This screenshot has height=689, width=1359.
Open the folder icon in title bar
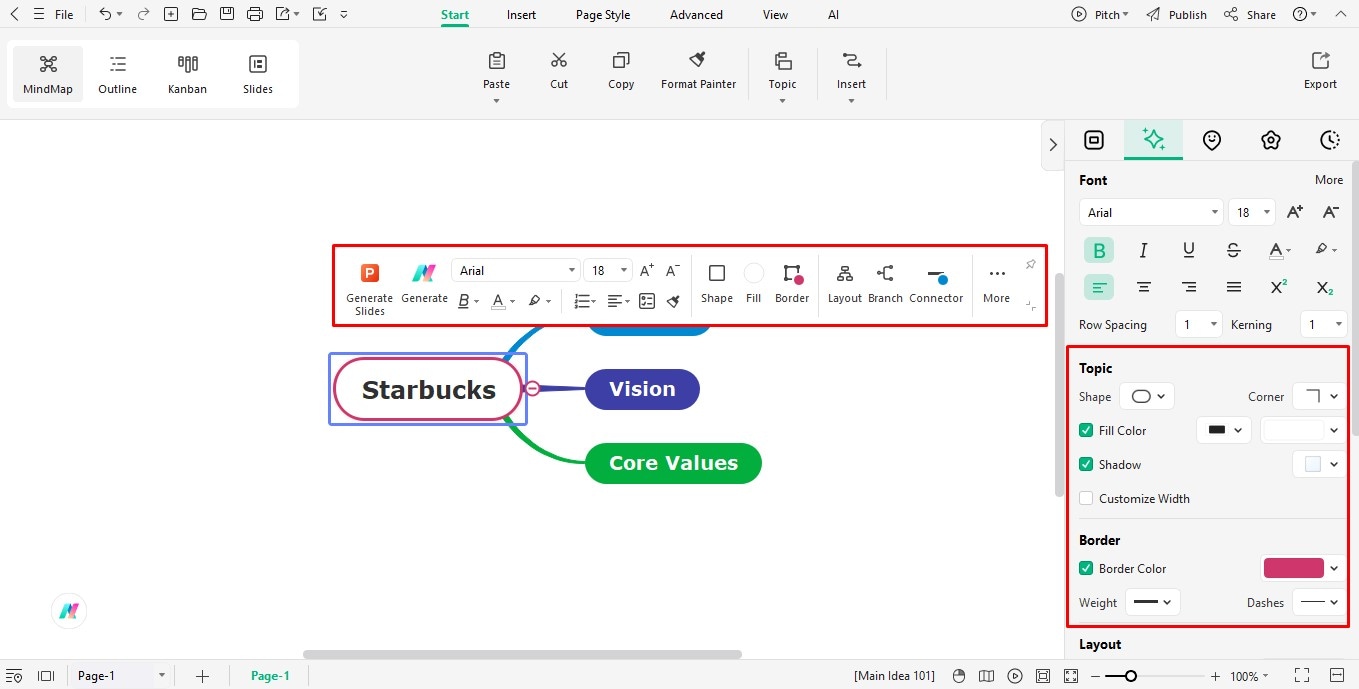[x=199, y=14]
